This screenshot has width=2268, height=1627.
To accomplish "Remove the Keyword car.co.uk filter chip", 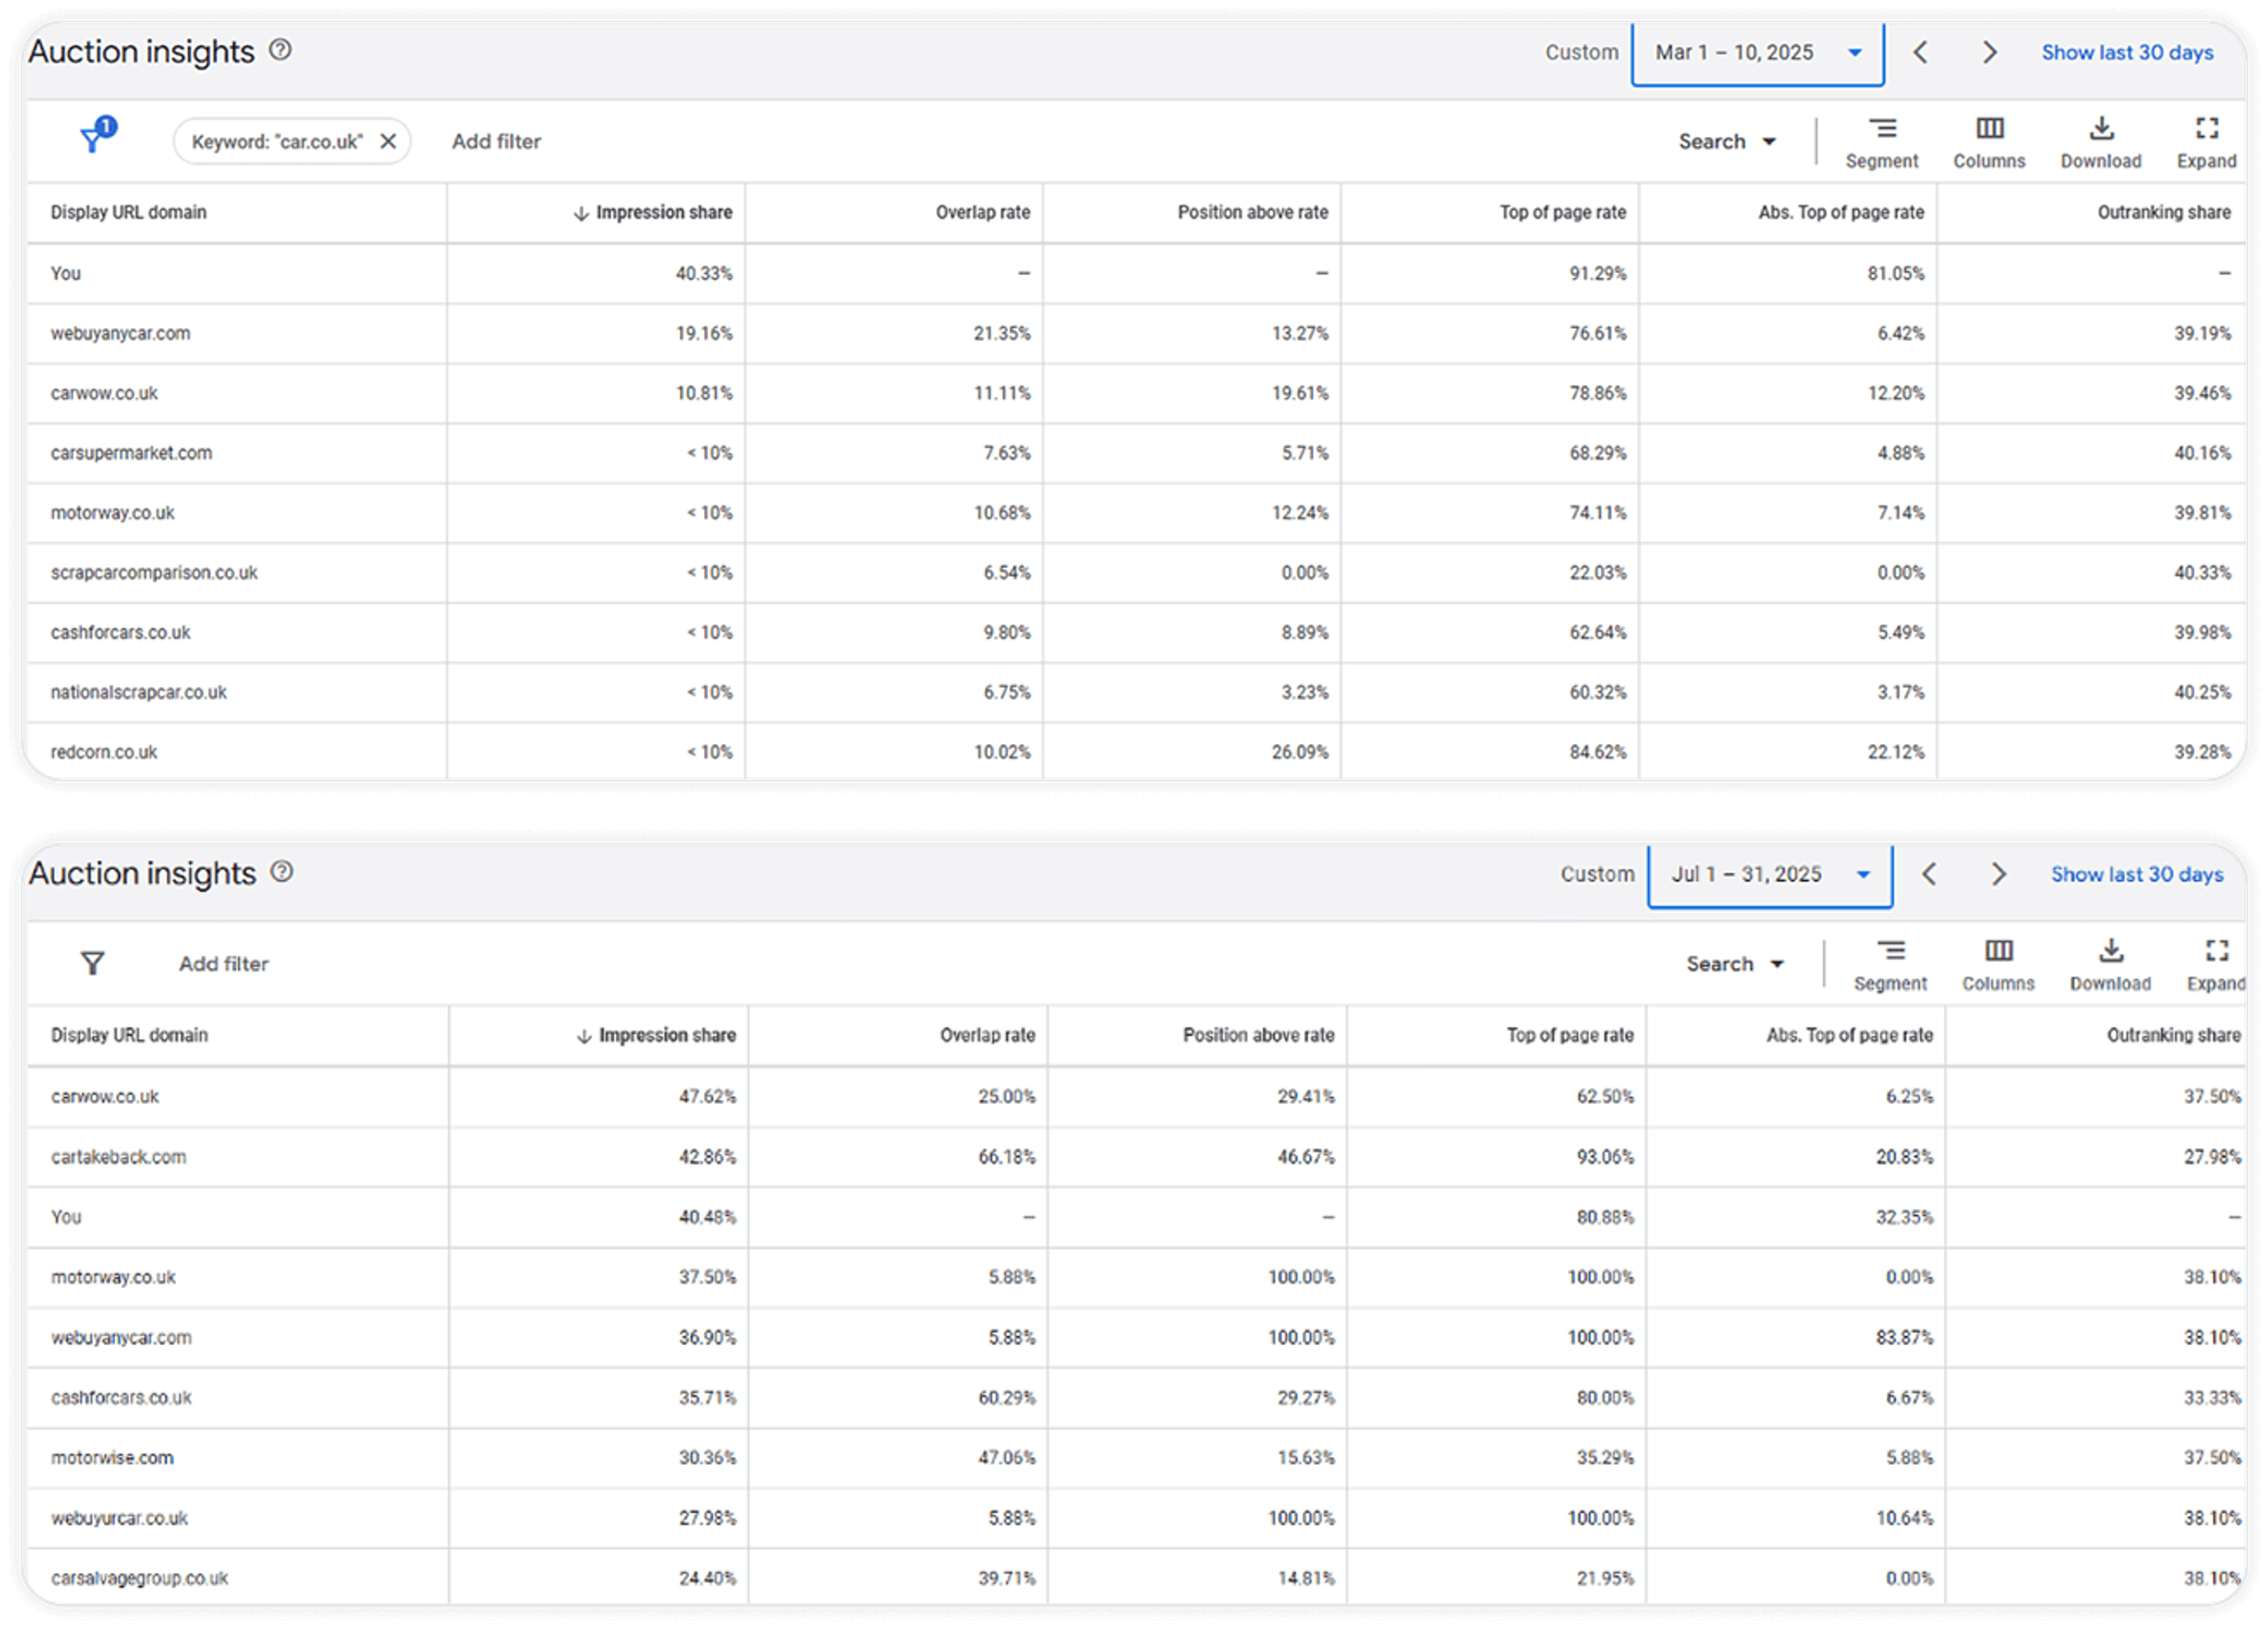I will pyautogui.click(x=388, y=141).
